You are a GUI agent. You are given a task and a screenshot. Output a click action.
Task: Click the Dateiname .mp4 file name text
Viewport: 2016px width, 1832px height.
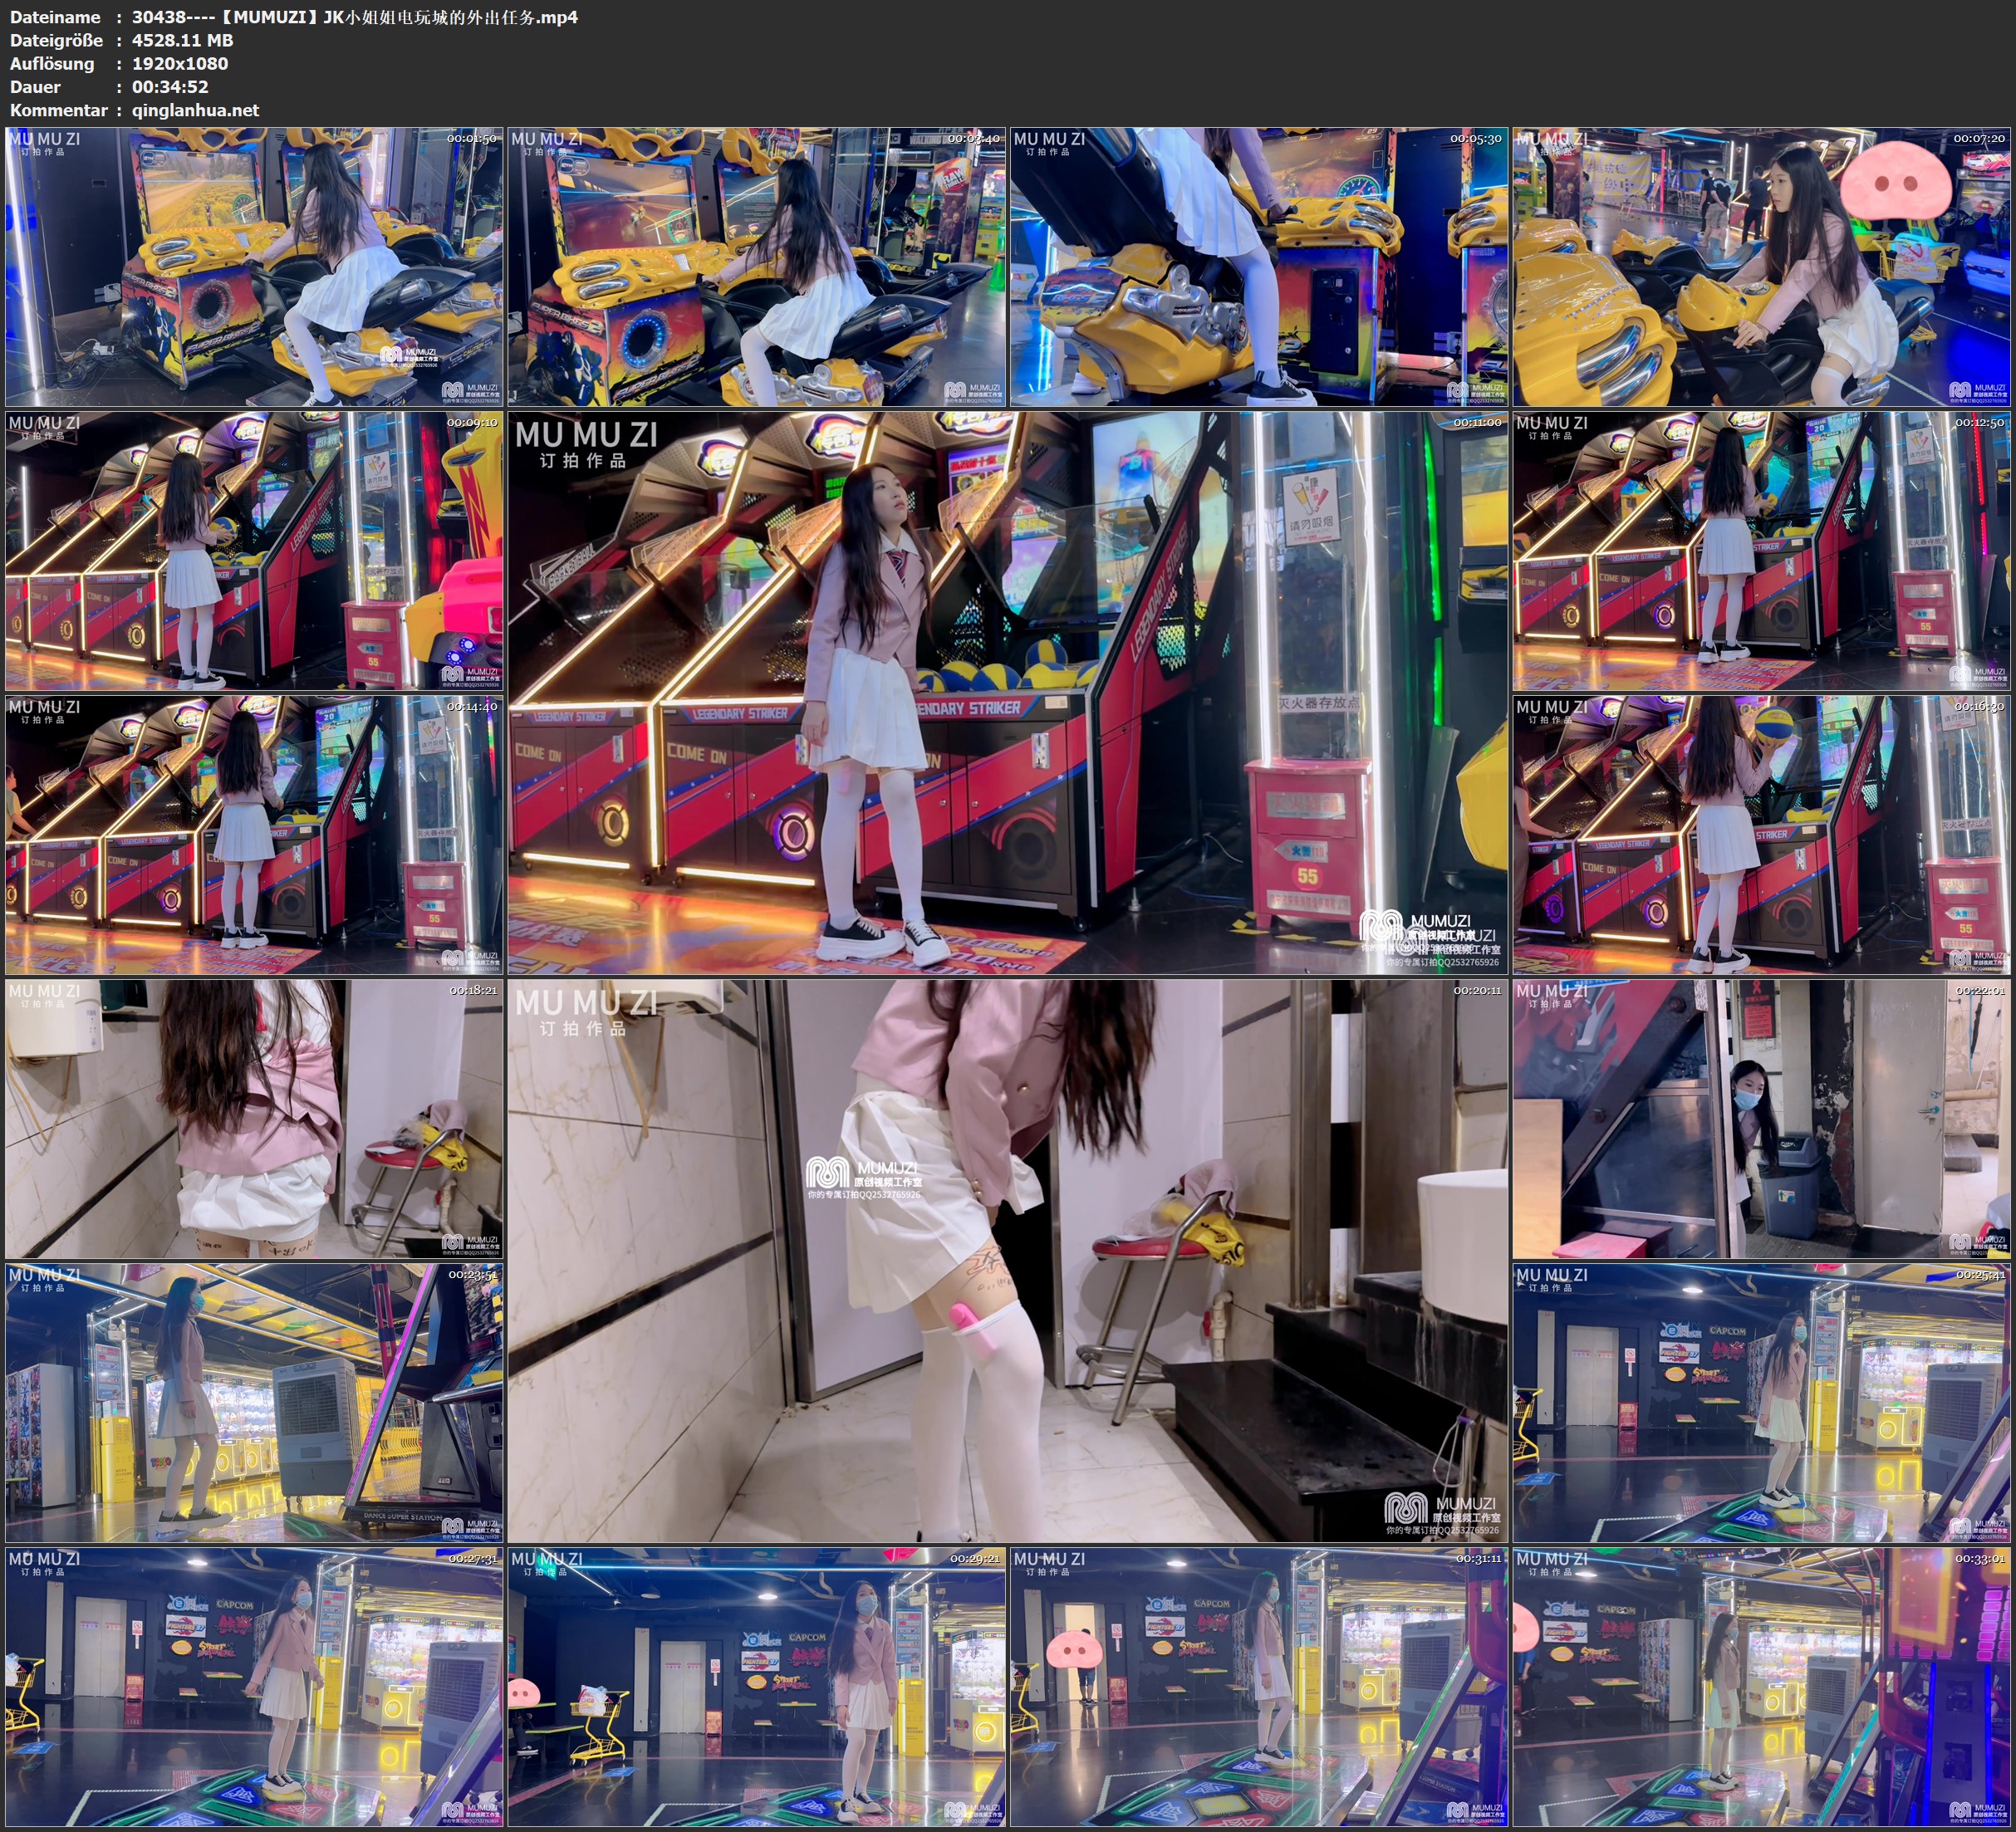pyautogui.click(x=354, y=17)
